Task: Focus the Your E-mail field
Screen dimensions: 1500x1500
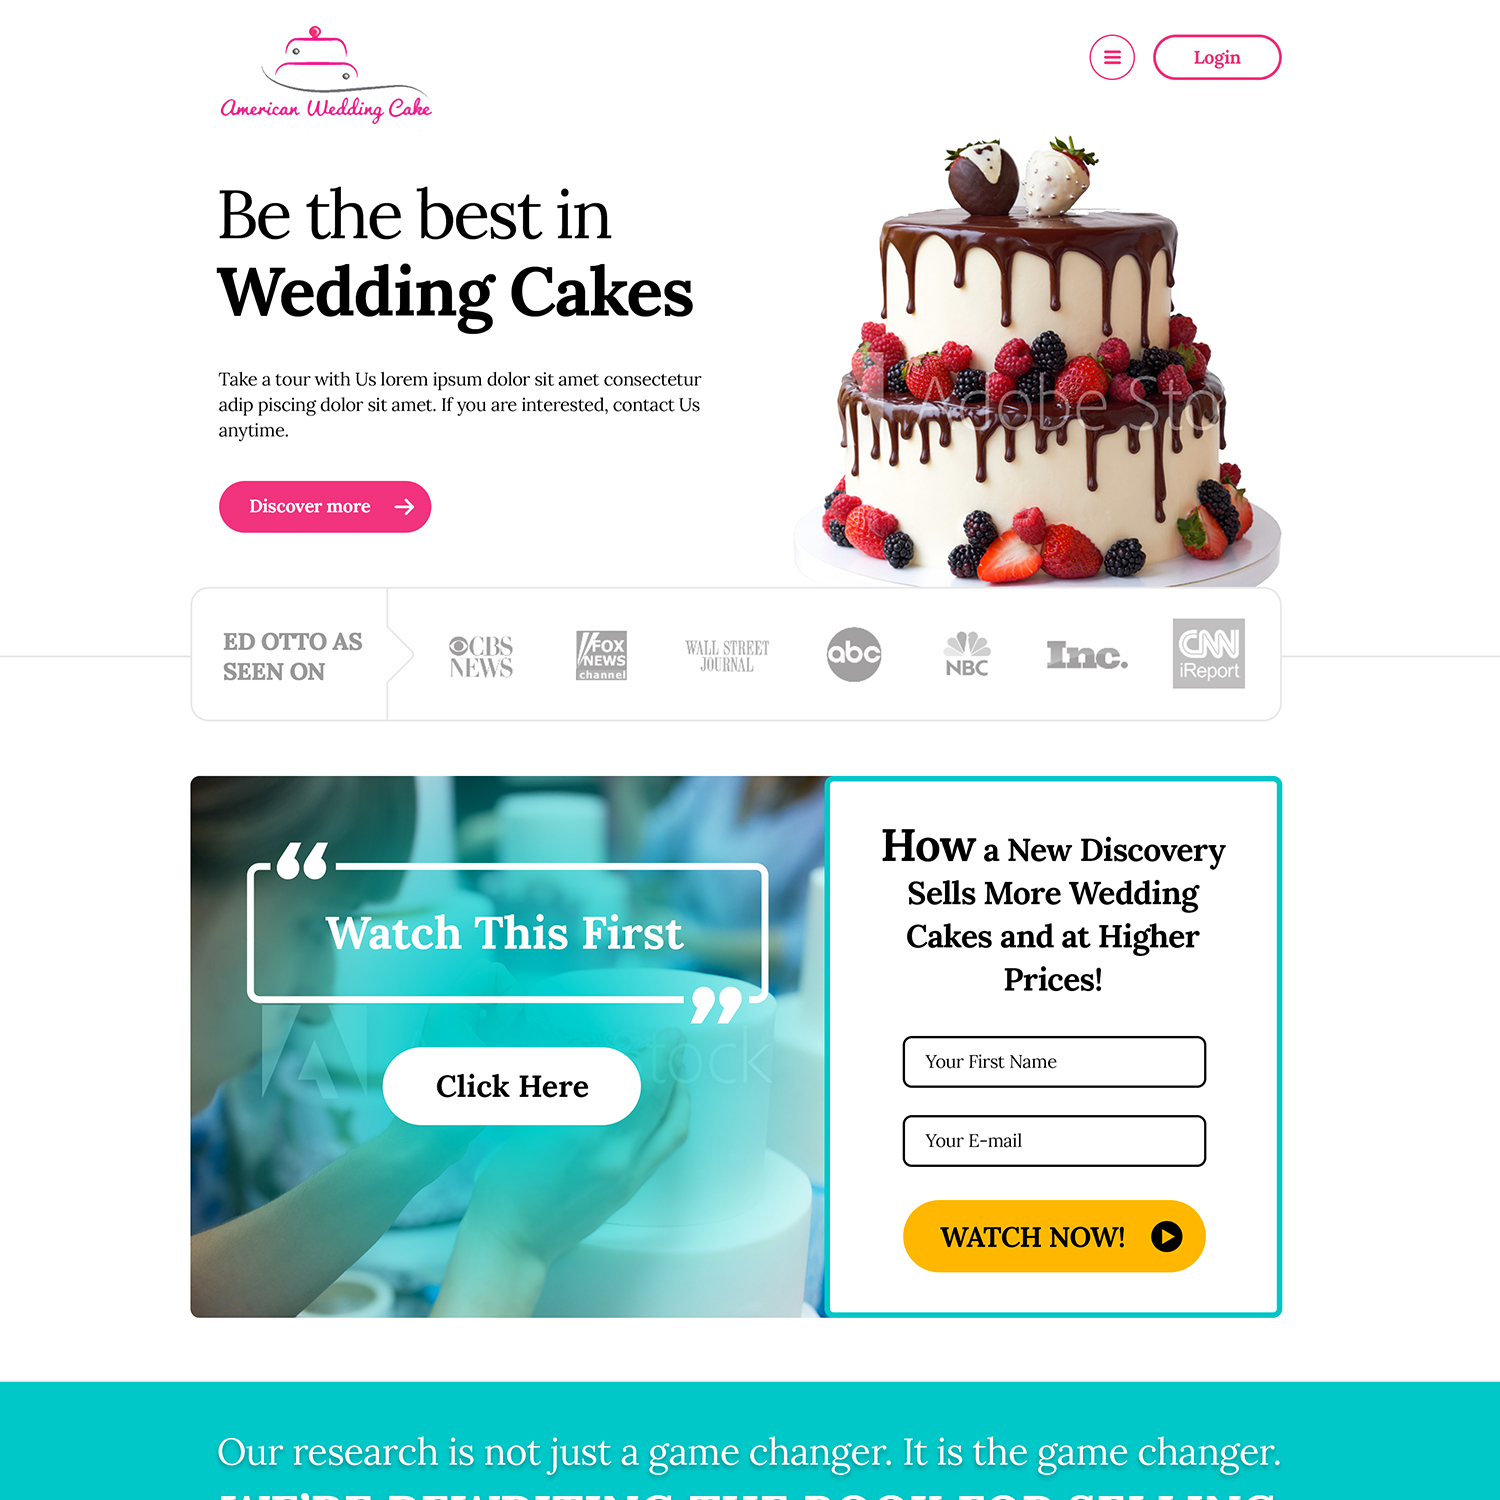Action: 1054,1141
